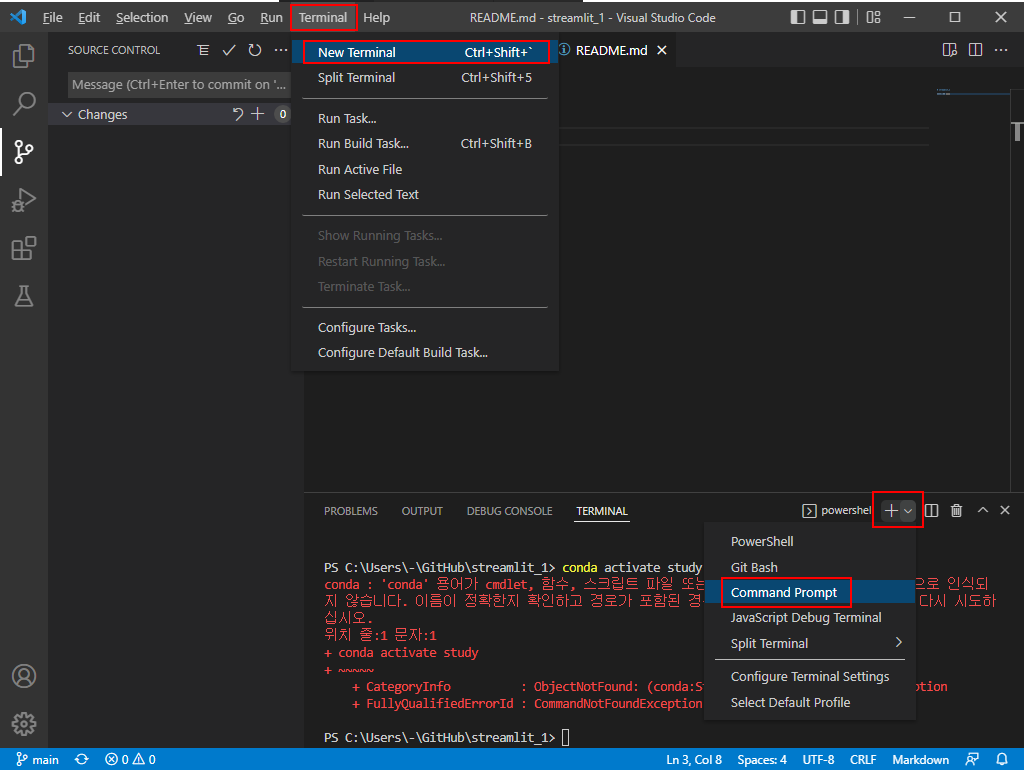The width and height of the screenshot is (1024, 770).
Task: Choose PowerShell terminal profile
Action: coord(810,541)
